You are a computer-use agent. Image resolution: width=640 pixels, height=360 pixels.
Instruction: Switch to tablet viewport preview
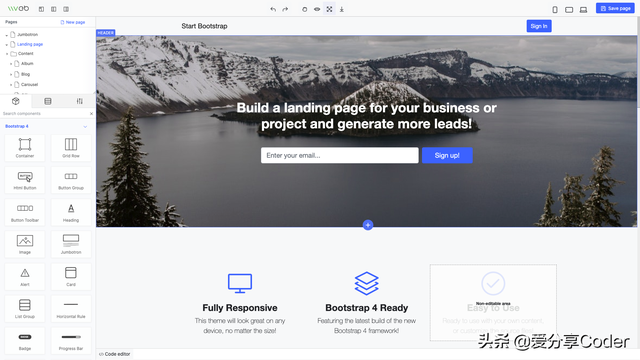pyautogui.click(x=569, y=9)
